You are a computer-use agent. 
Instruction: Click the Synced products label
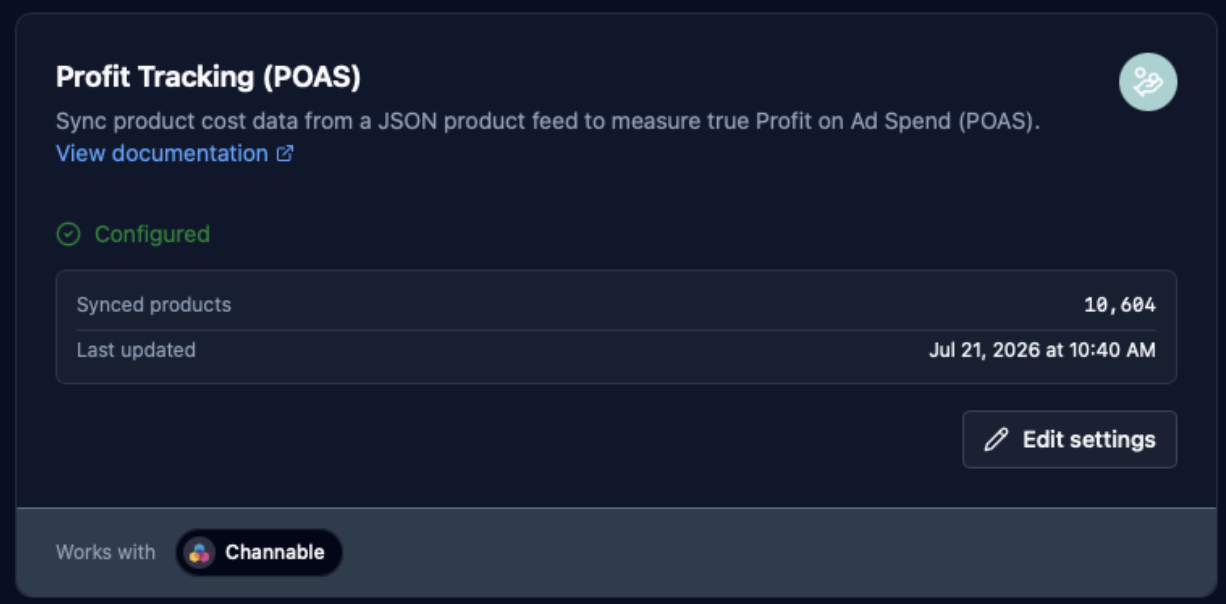[154, 304]
